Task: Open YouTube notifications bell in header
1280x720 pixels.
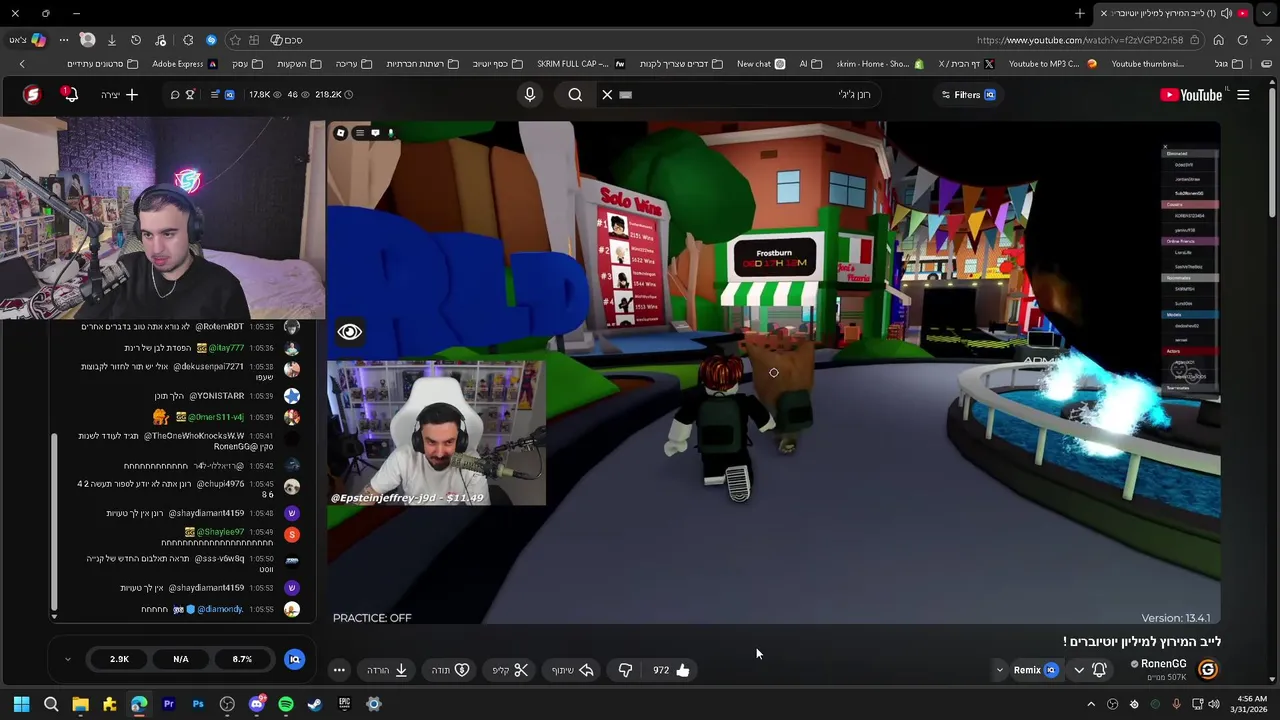Action: [70, 95]
